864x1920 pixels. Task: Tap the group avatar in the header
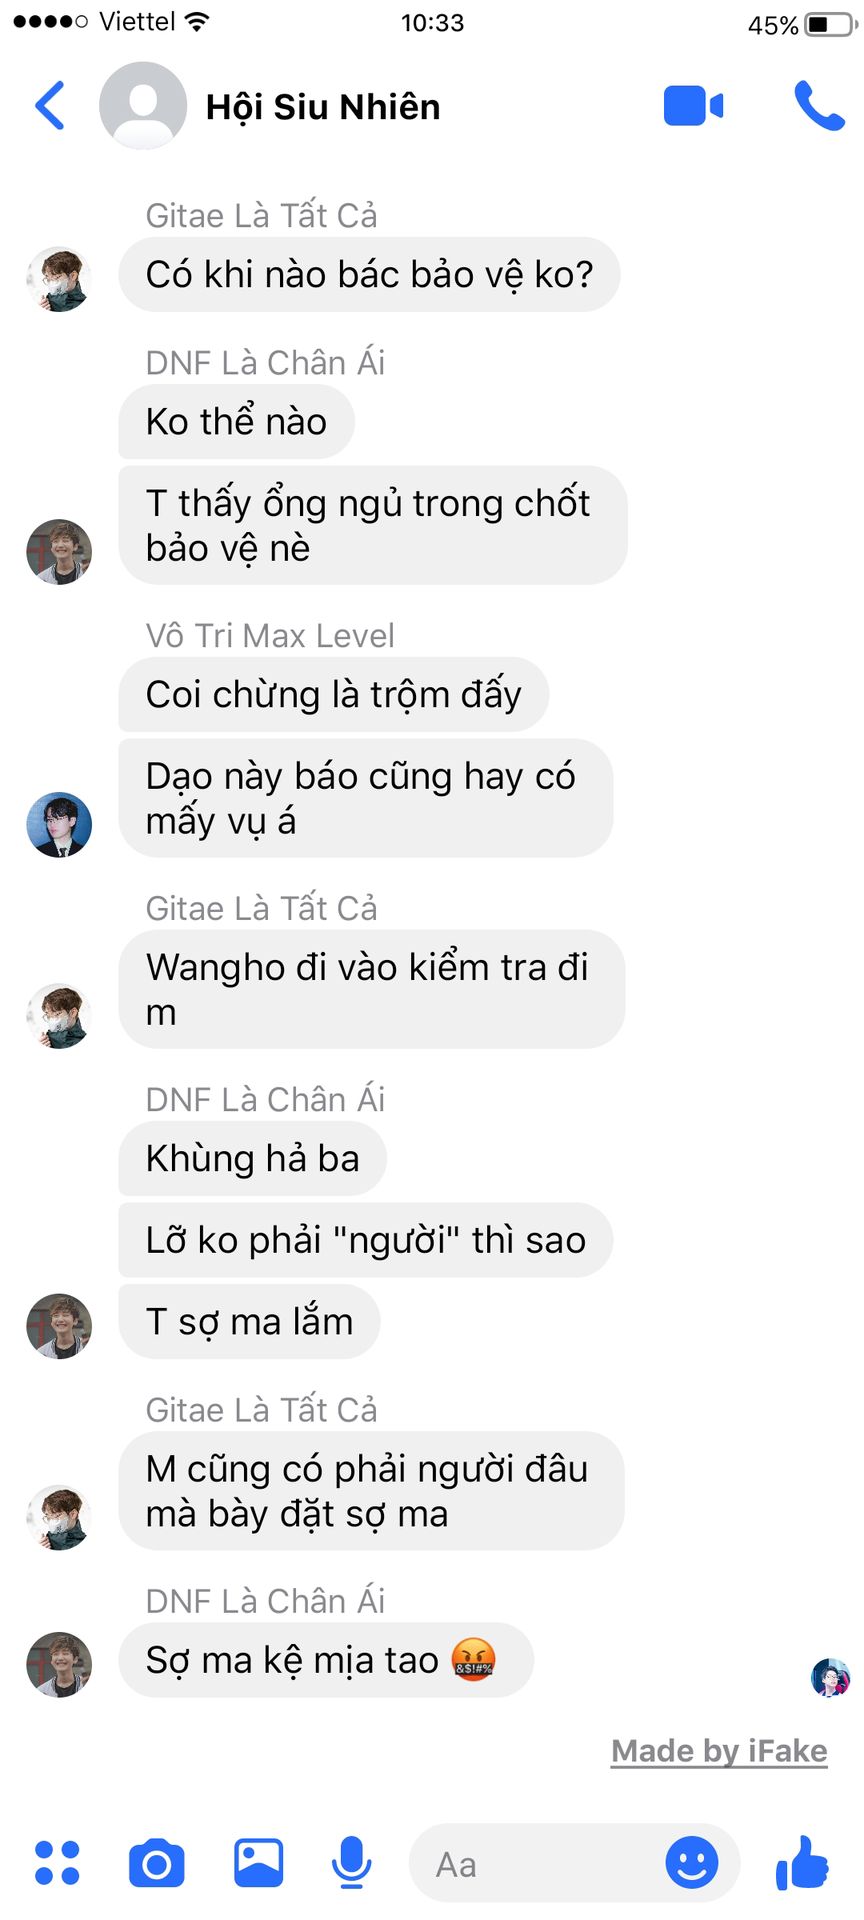click(x=143, y=105)
